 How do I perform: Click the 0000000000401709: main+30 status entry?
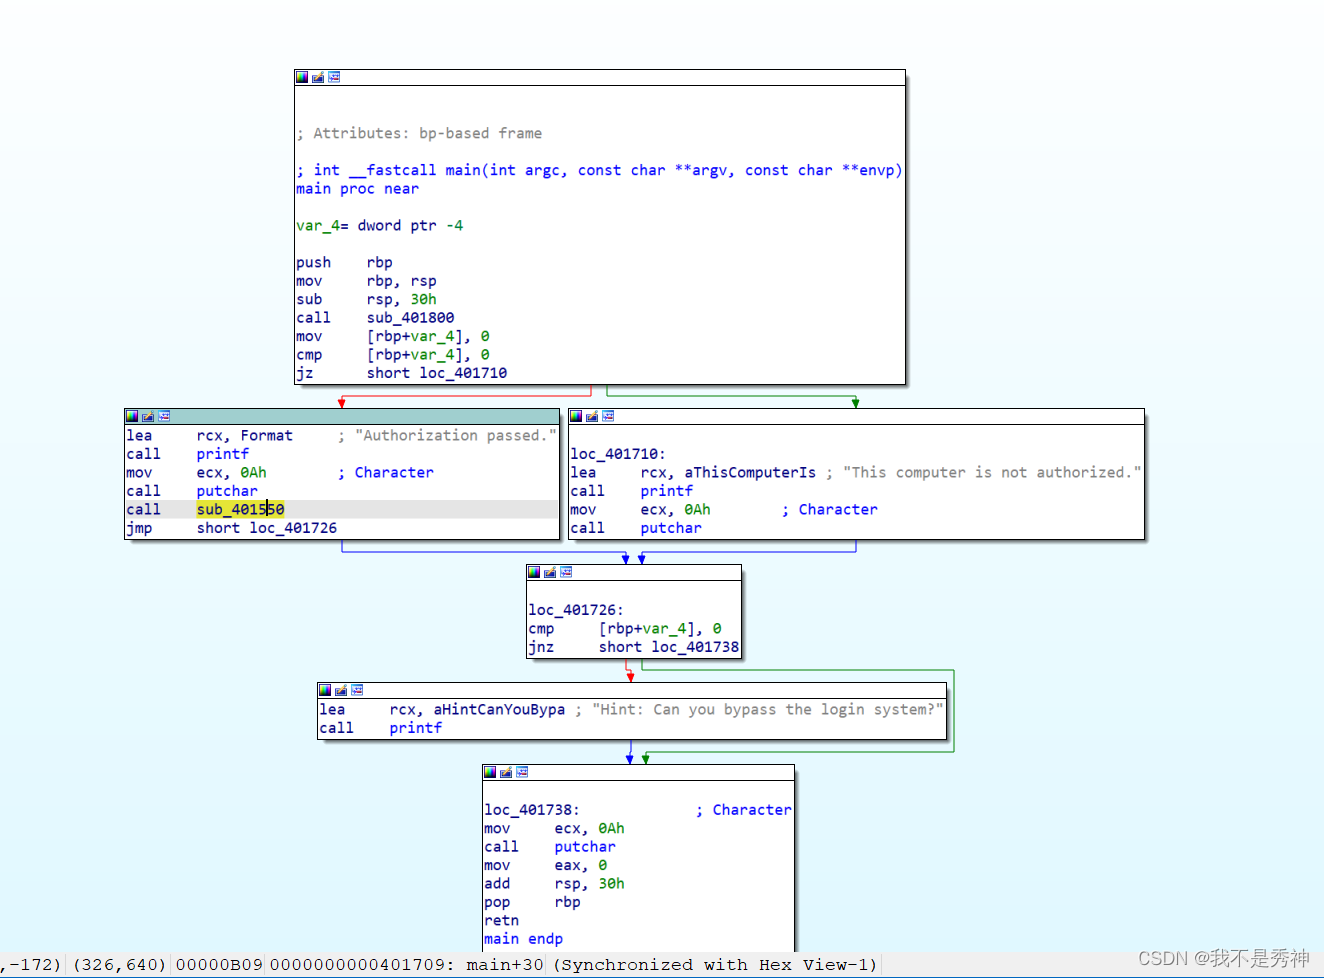[407, 965]
